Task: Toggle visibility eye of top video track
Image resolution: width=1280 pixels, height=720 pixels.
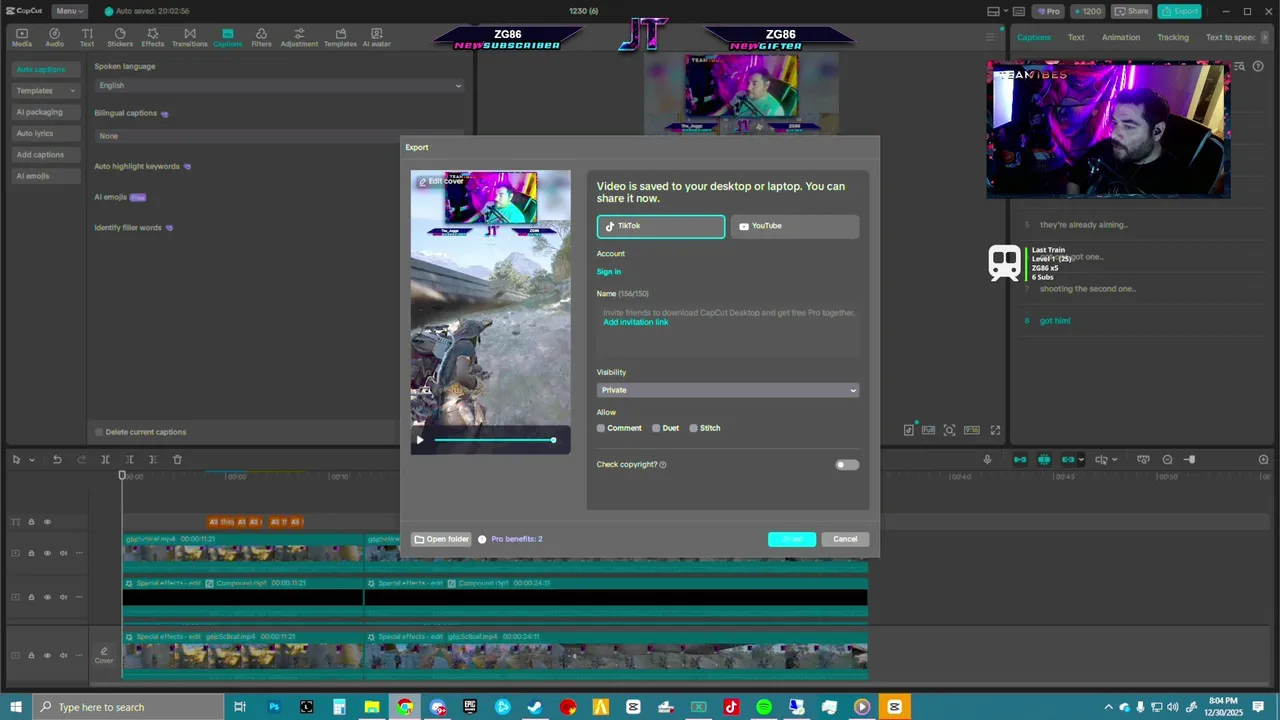Action: 47,553
